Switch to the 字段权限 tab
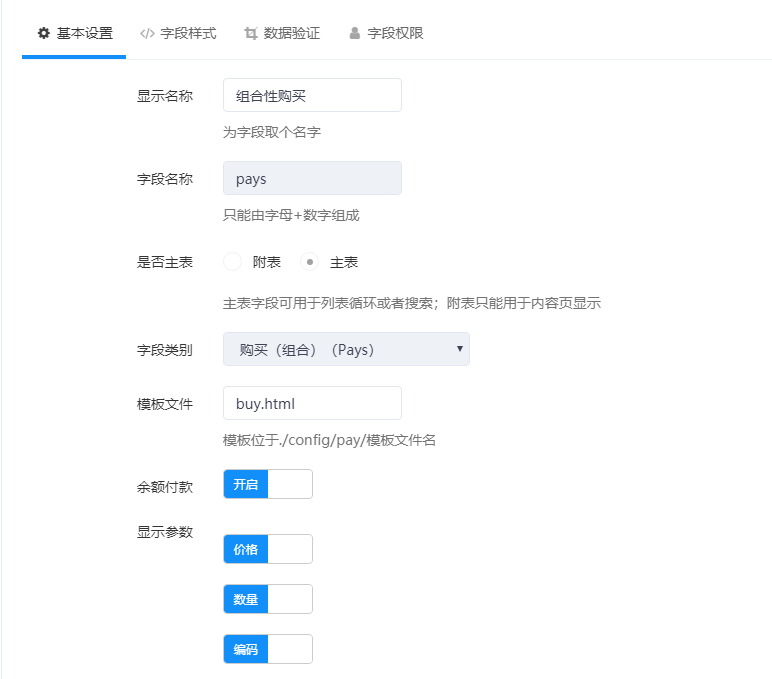 386,33
